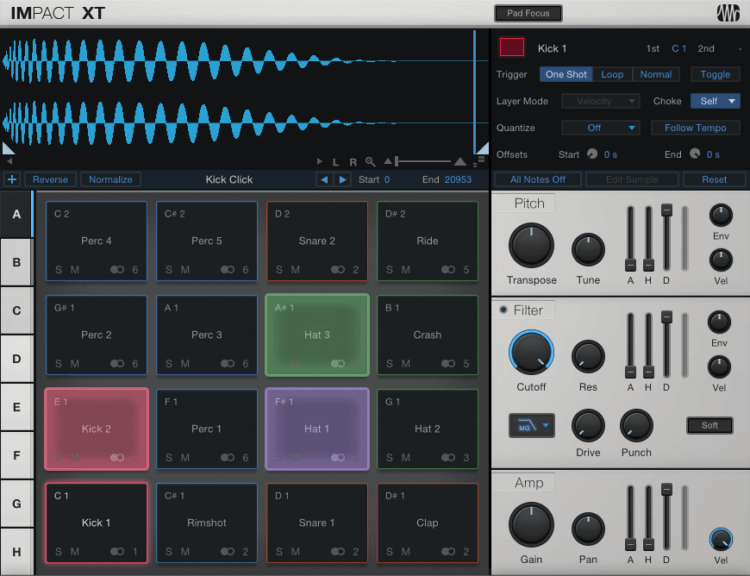Click the Offsets Start knob
This screenshot has height=576, width=750.
(592, 154)
